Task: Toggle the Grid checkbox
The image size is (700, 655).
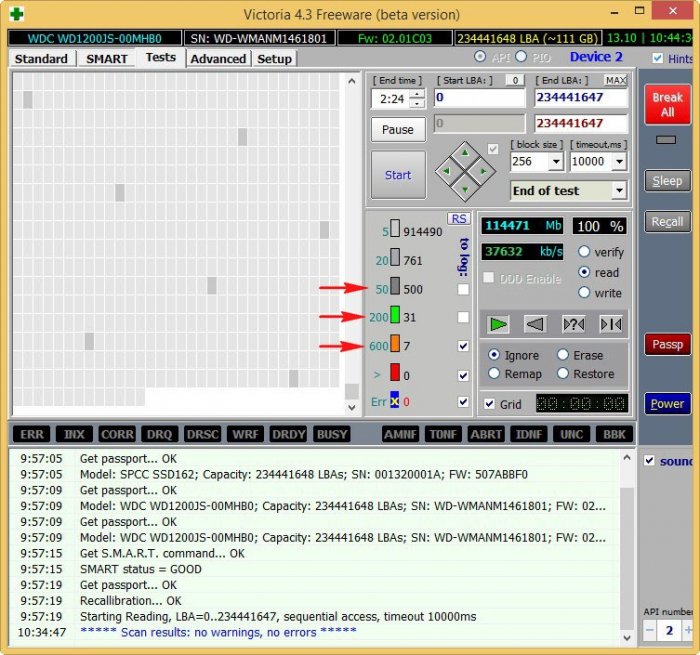Action: point(490,404)
